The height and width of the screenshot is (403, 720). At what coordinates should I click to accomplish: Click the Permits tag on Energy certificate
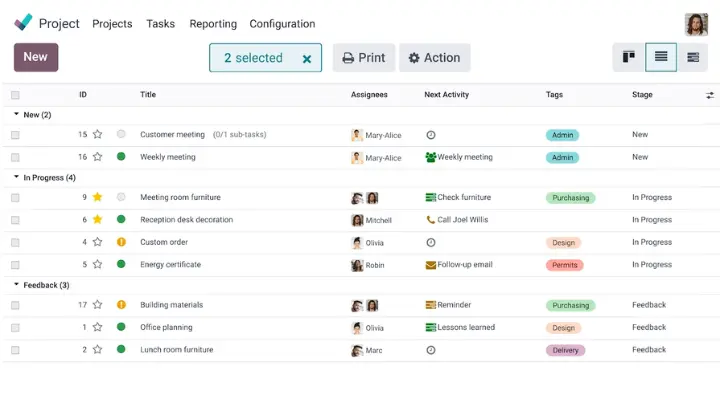[564, 265]
